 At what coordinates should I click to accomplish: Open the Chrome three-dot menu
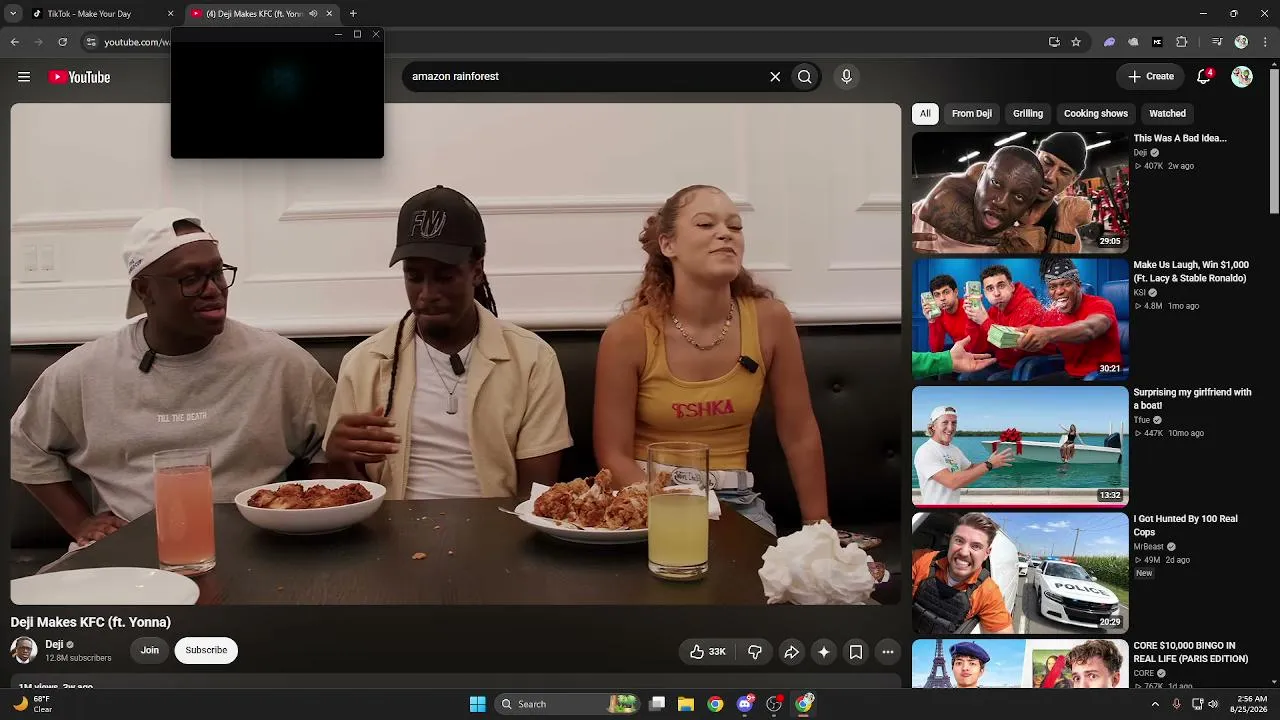click(x=1265, y=42)
